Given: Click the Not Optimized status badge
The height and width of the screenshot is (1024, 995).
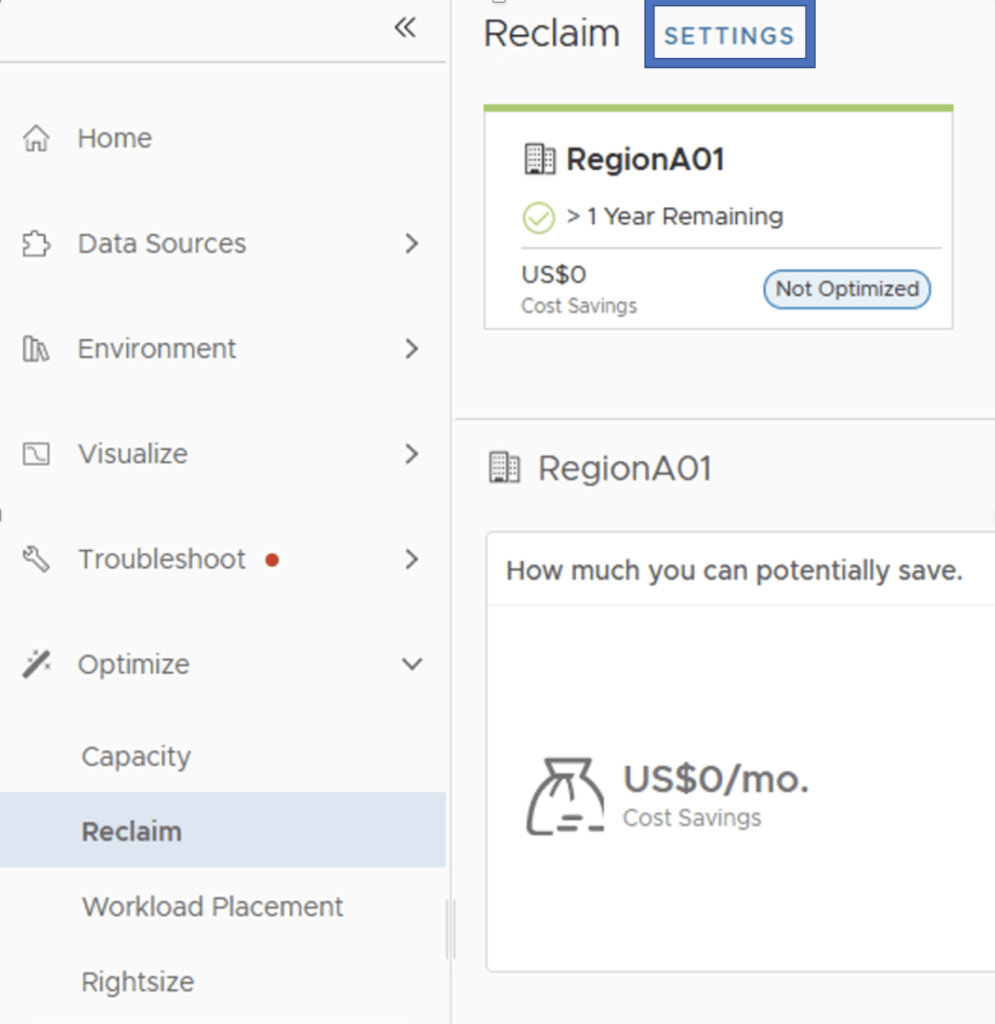Looking at the screenshot, I should coord(847,289).
